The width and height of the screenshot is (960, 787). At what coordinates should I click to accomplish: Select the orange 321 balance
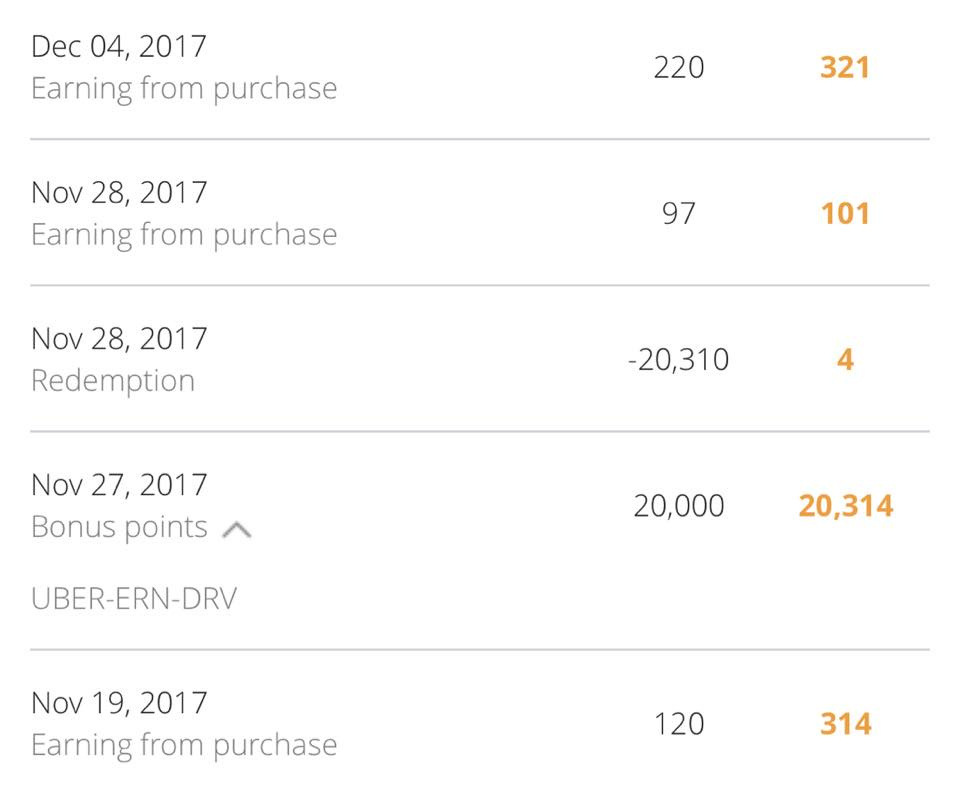point(844,67)
